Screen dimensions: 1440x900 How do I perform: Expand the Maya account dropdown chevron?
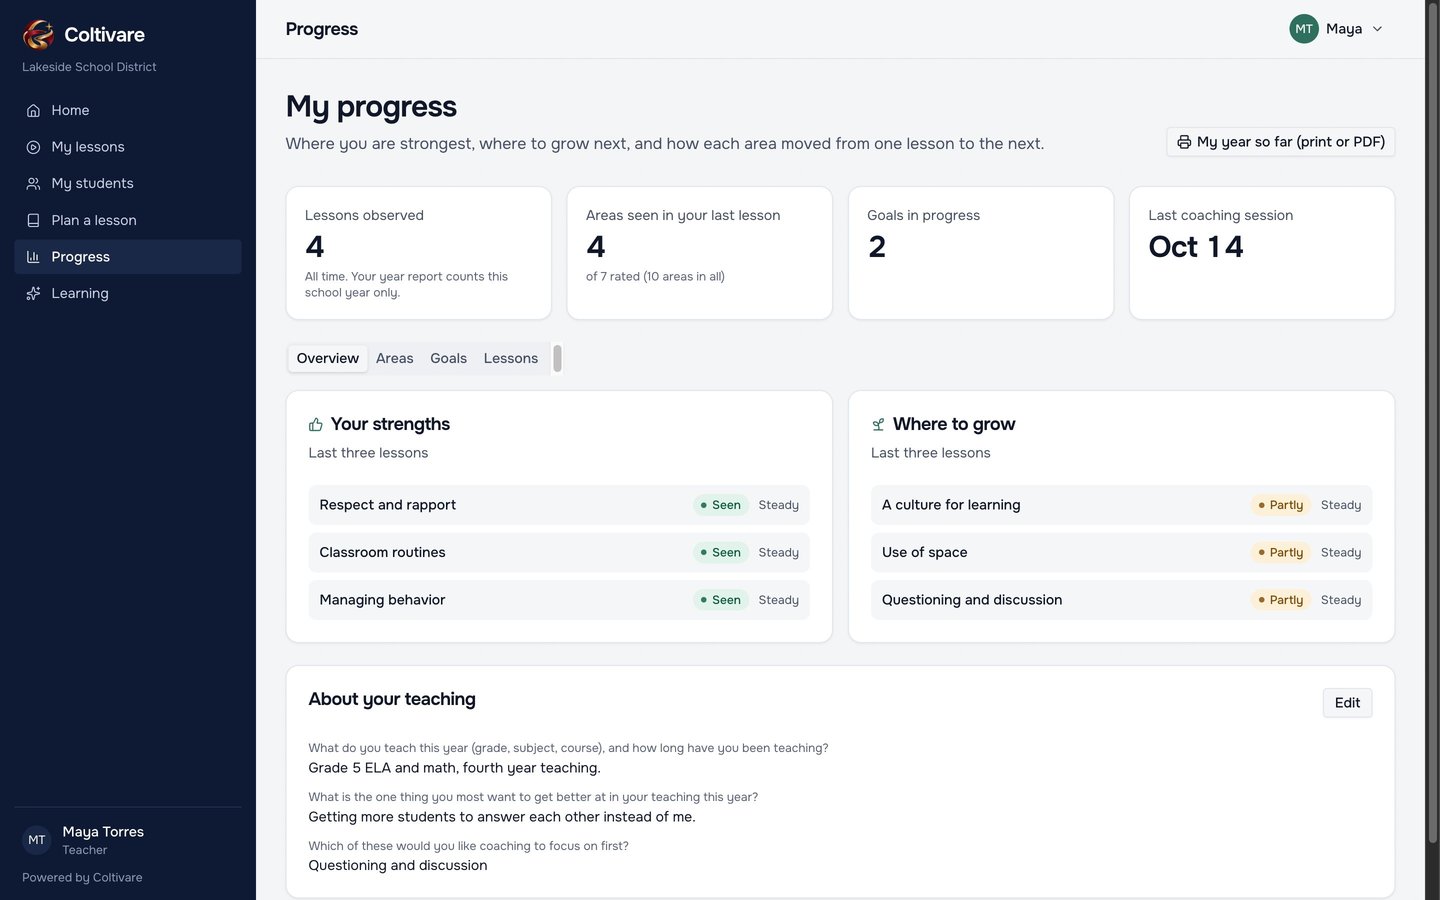click(x=1377, y=29)
